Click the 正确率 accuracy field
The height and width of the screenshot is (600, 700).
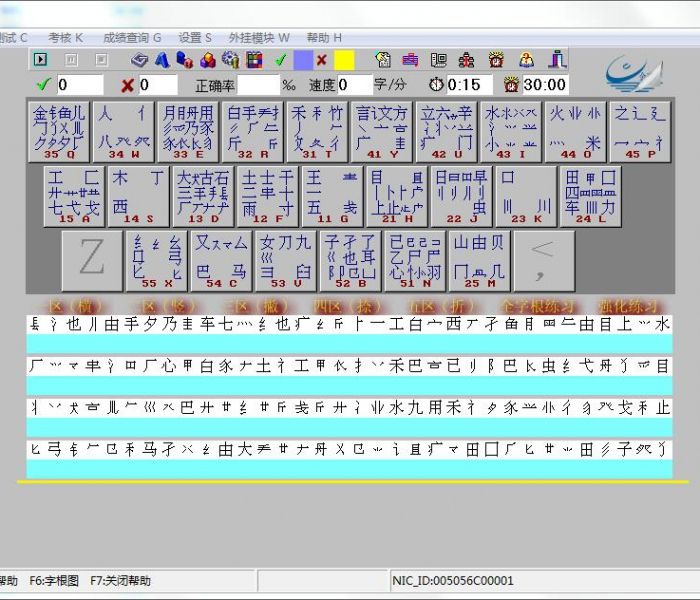(x=258, y=85)
